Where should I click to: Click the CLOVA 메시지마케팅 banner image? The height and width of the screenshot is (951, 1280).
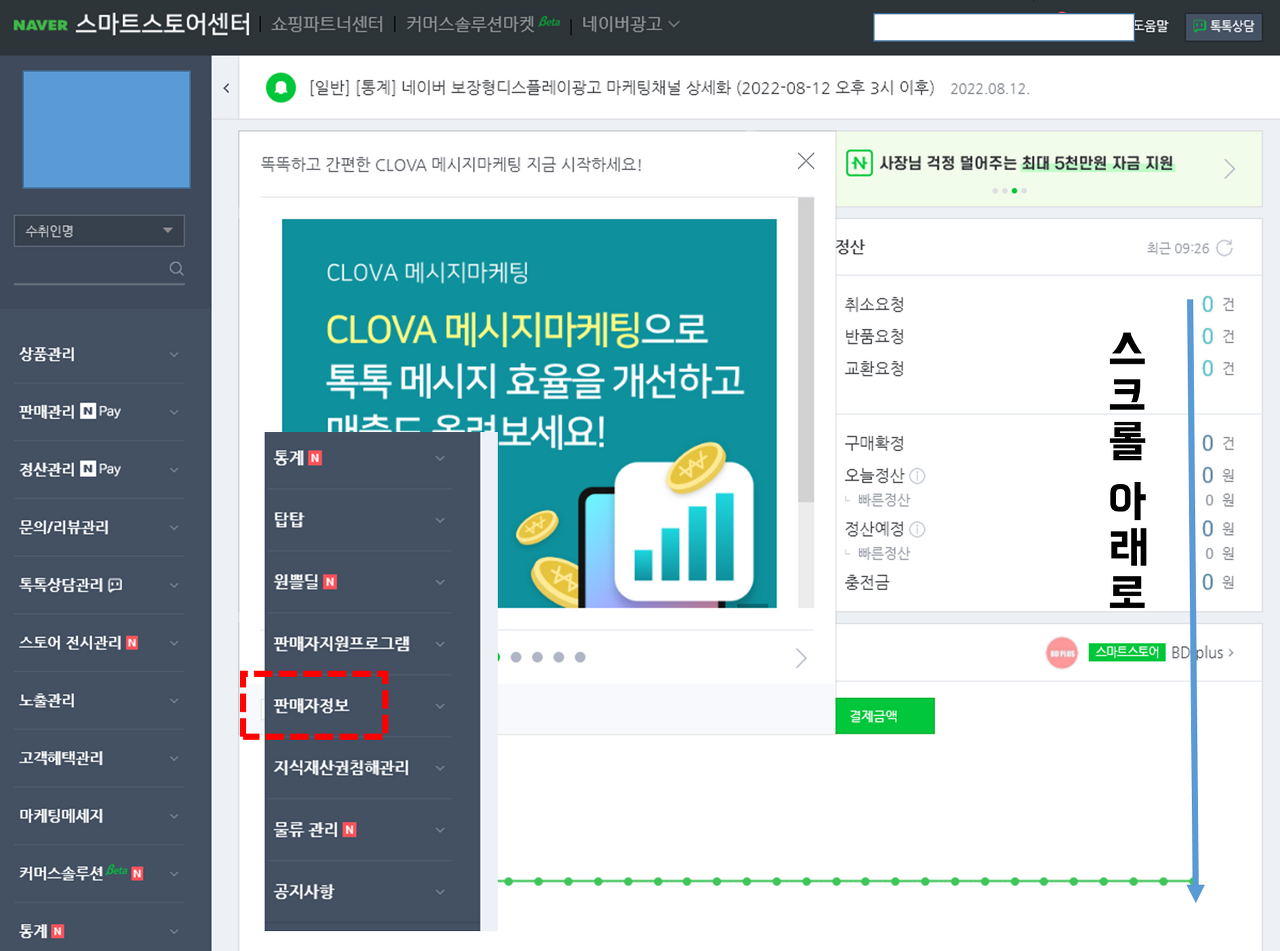coord(529,413)
